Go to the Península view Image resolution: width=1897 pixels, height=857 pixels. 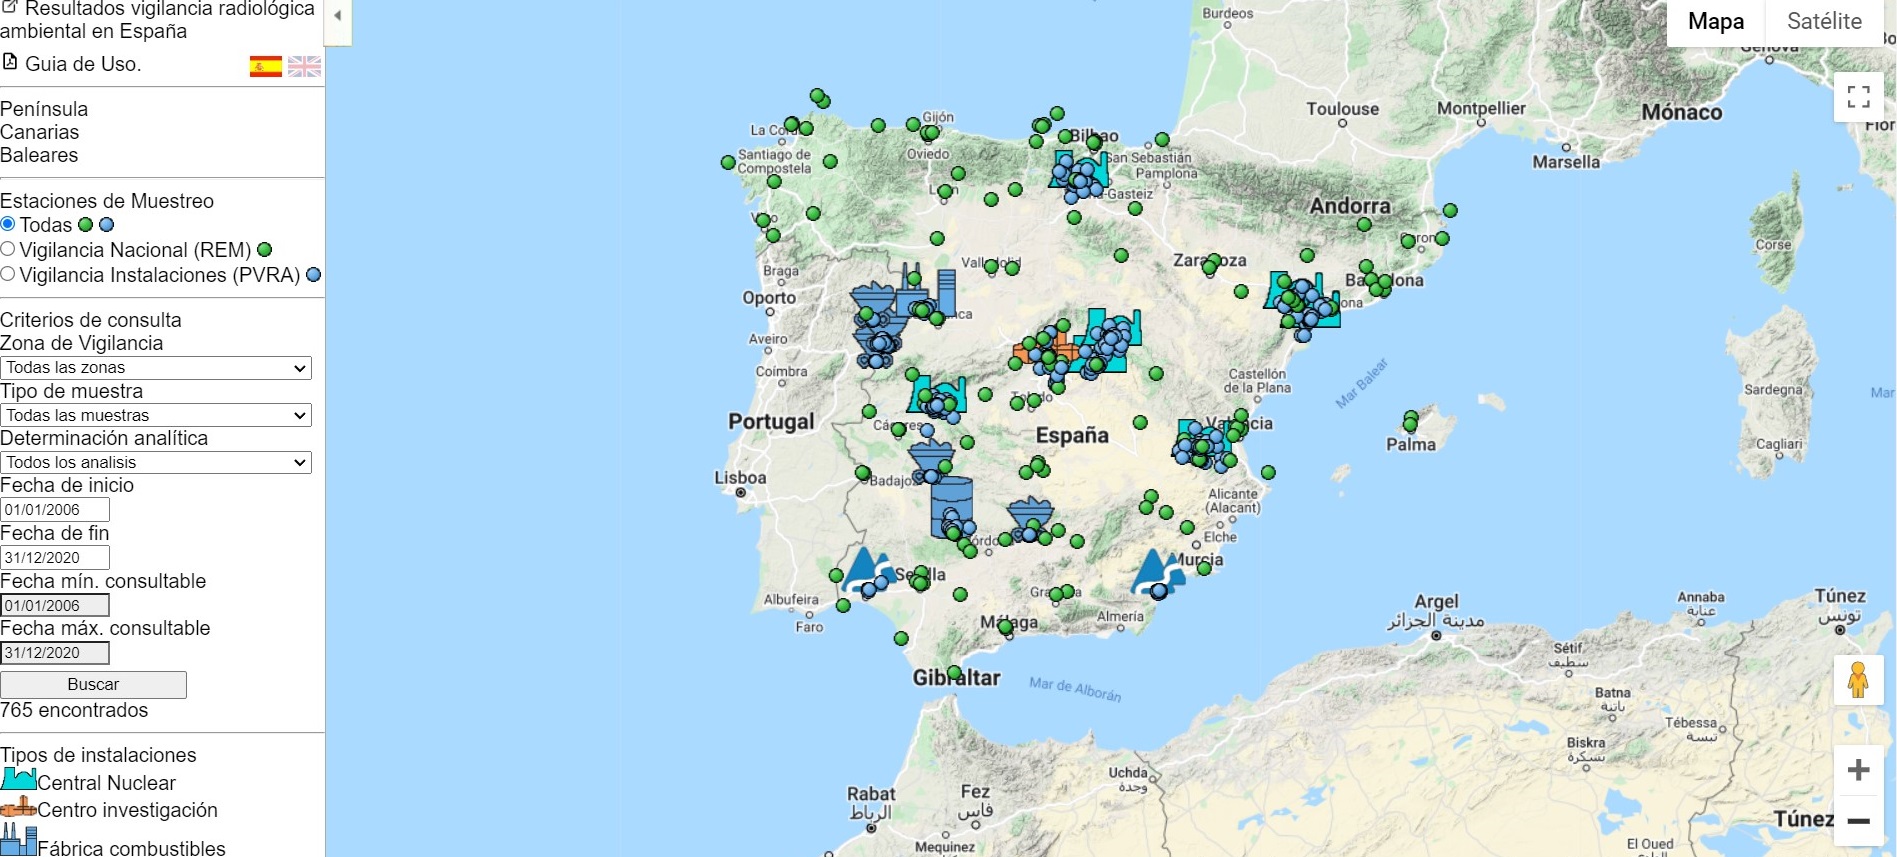[44, 109]
